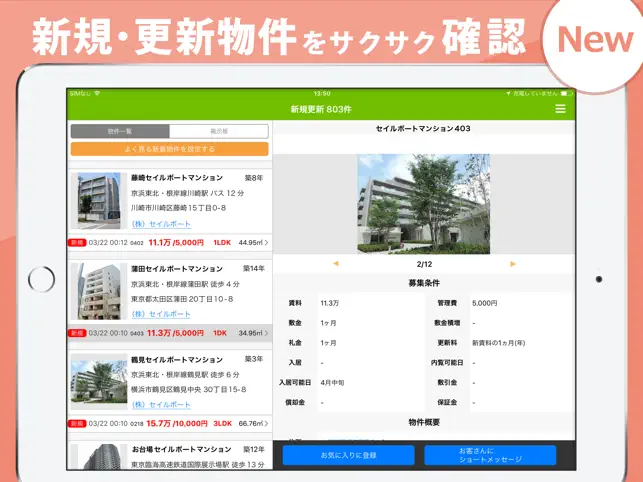
Task: Click 東京都太田区蒲田 20丁目10-8 address
Action: pyautogui.click(x=182, y=299)
